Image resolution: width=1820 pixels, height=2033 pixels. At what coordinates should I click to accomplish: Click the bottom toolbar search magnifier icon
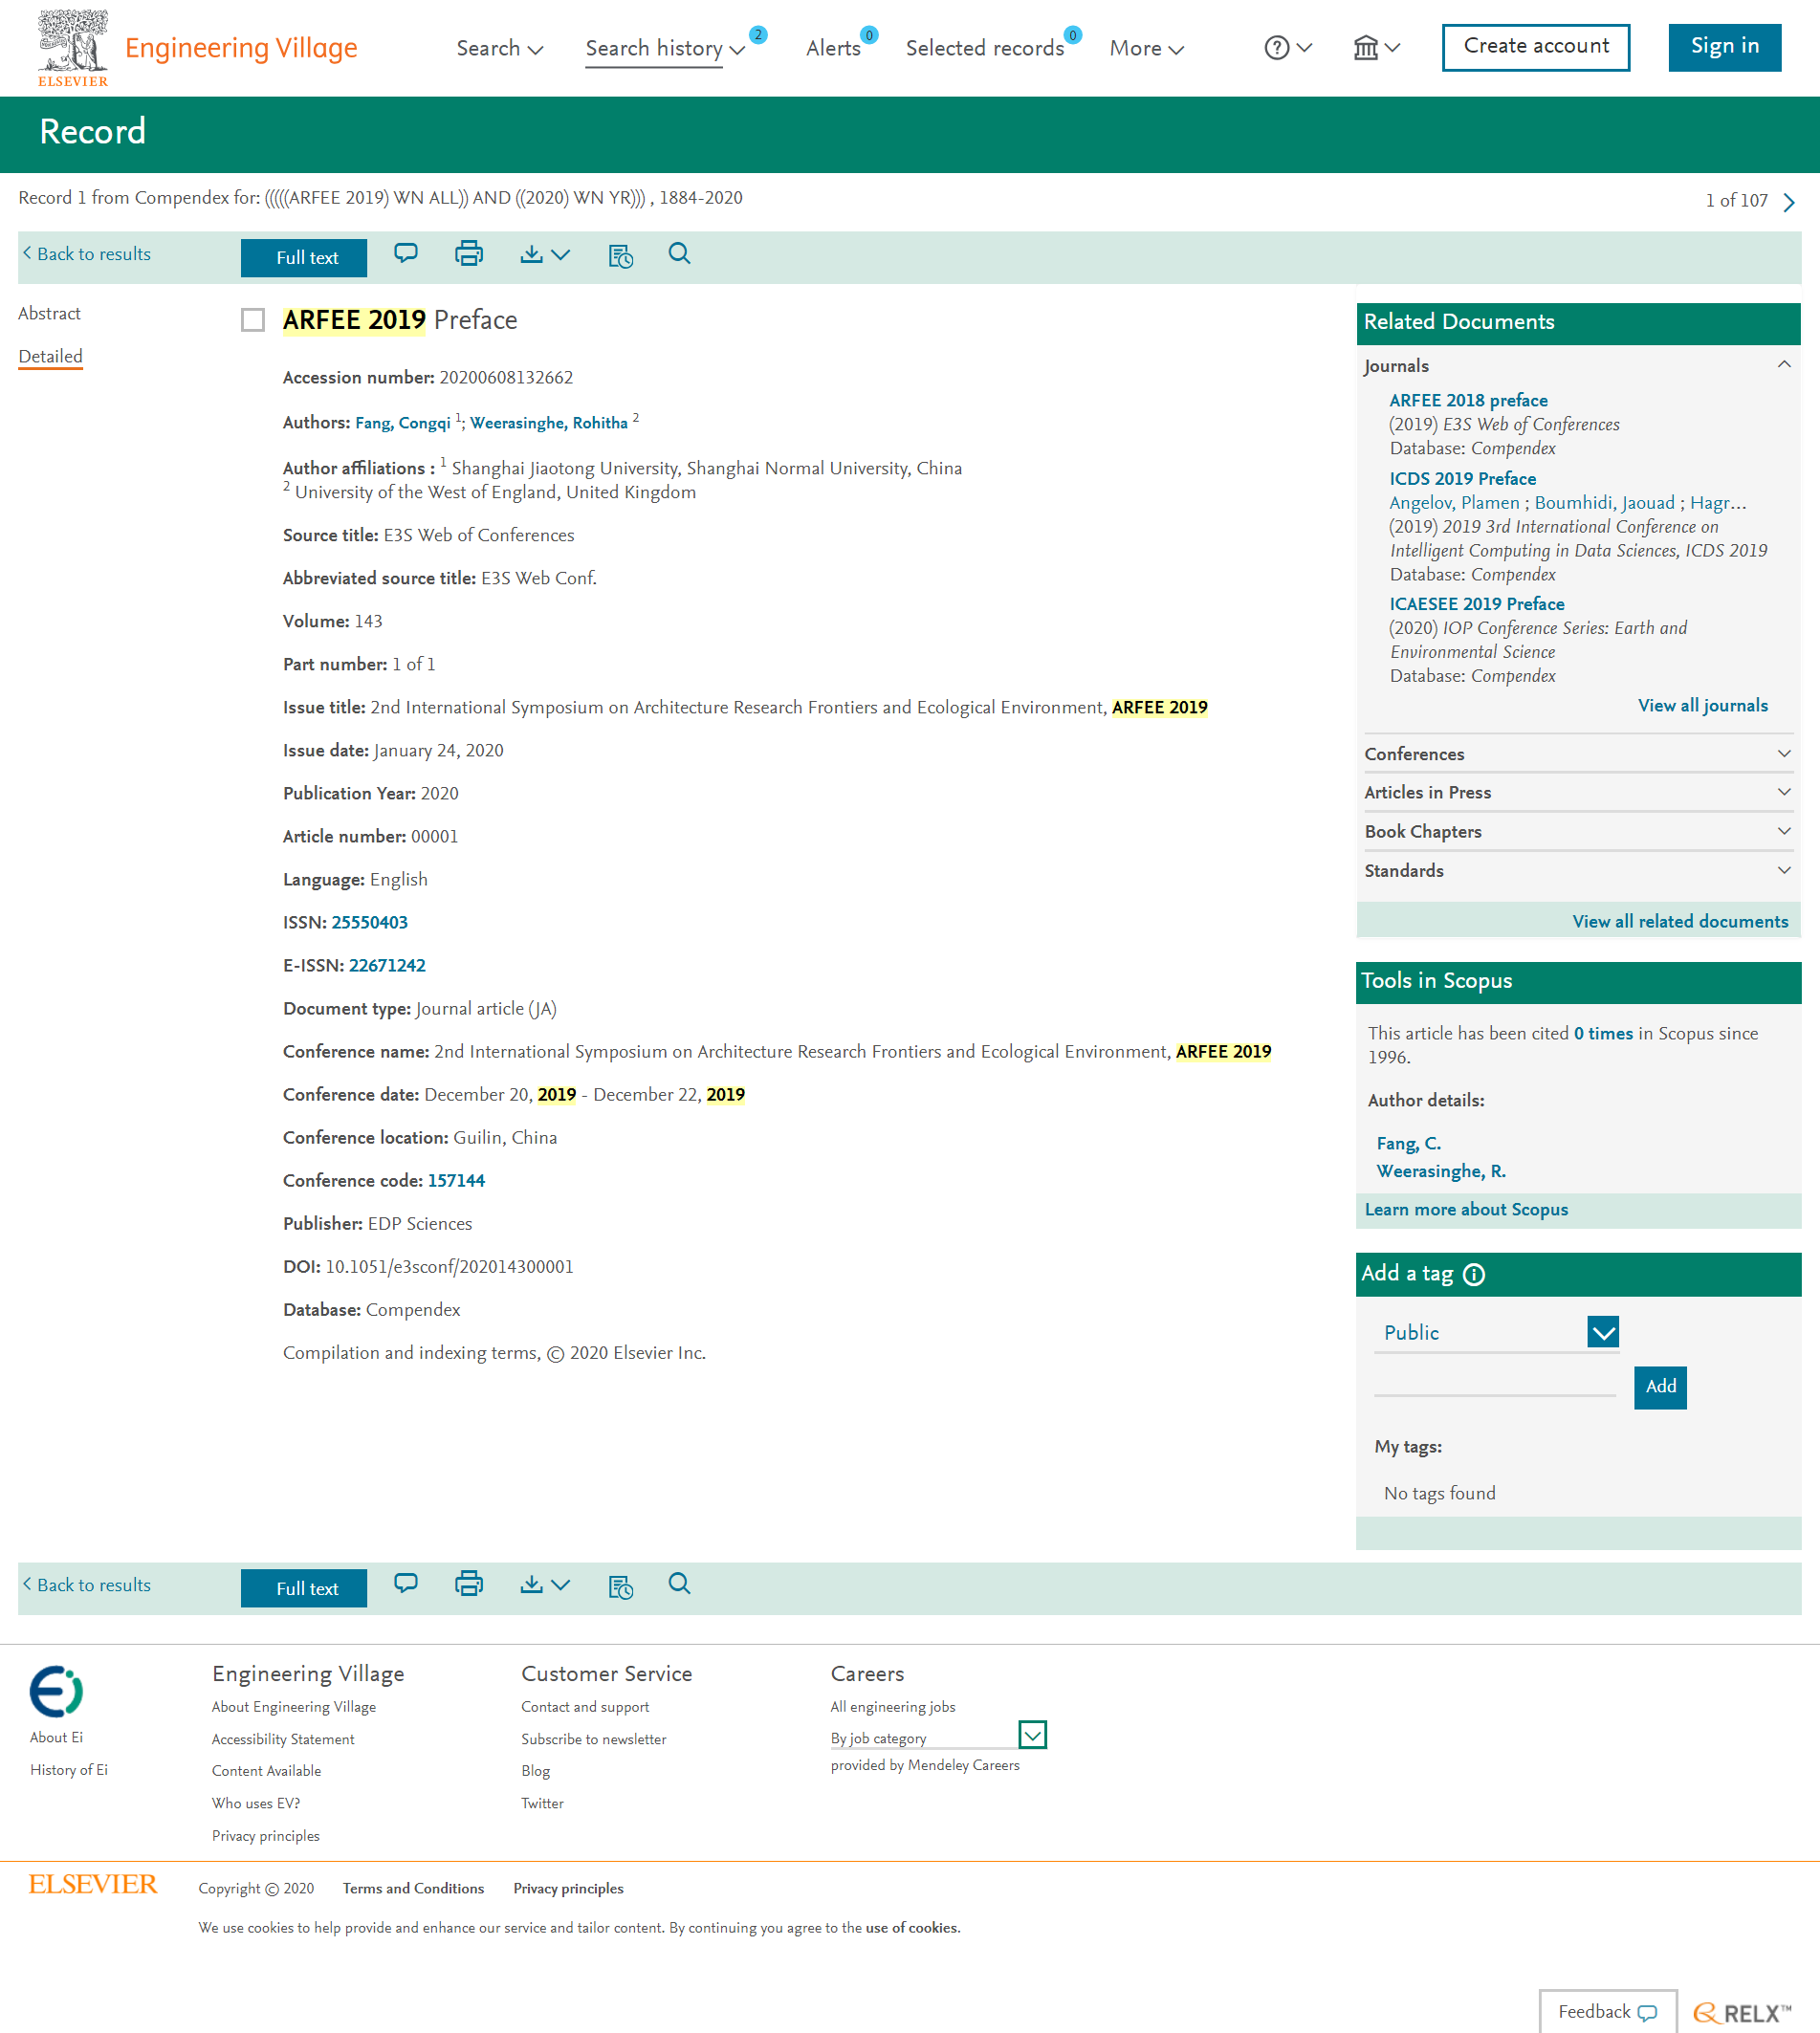pos(680,1584)
